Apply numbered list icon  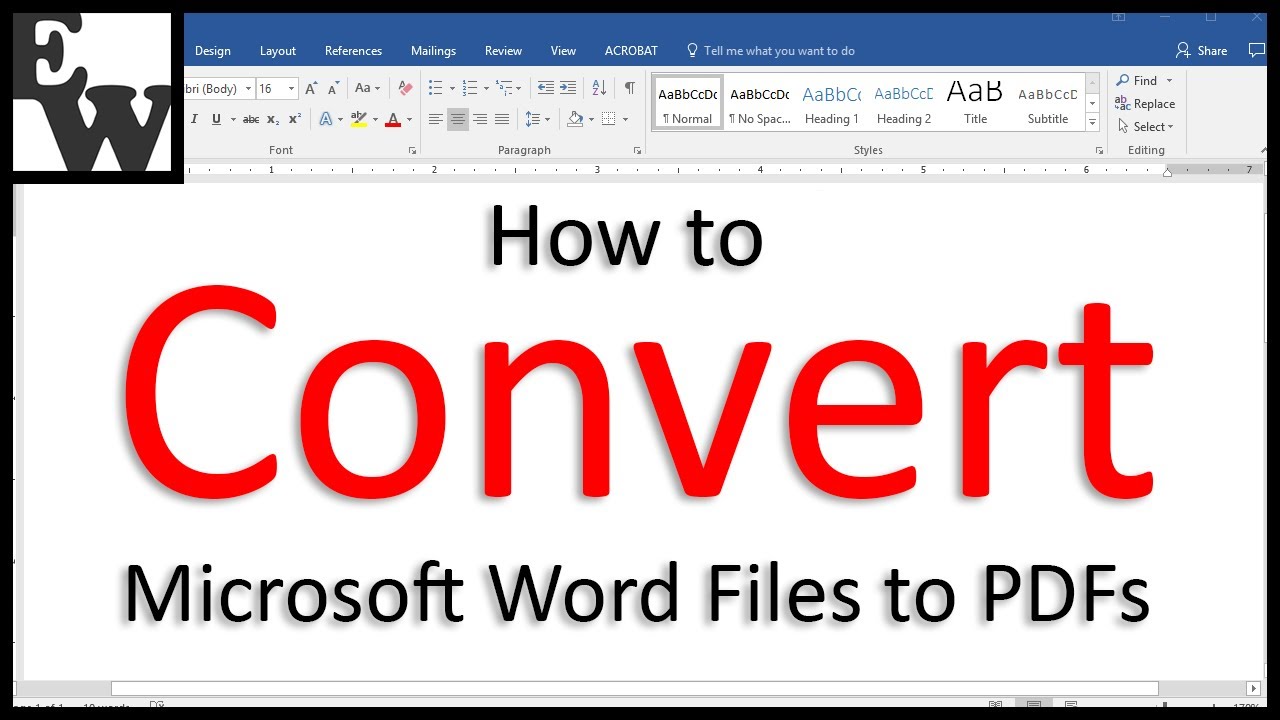coord(470,88)
